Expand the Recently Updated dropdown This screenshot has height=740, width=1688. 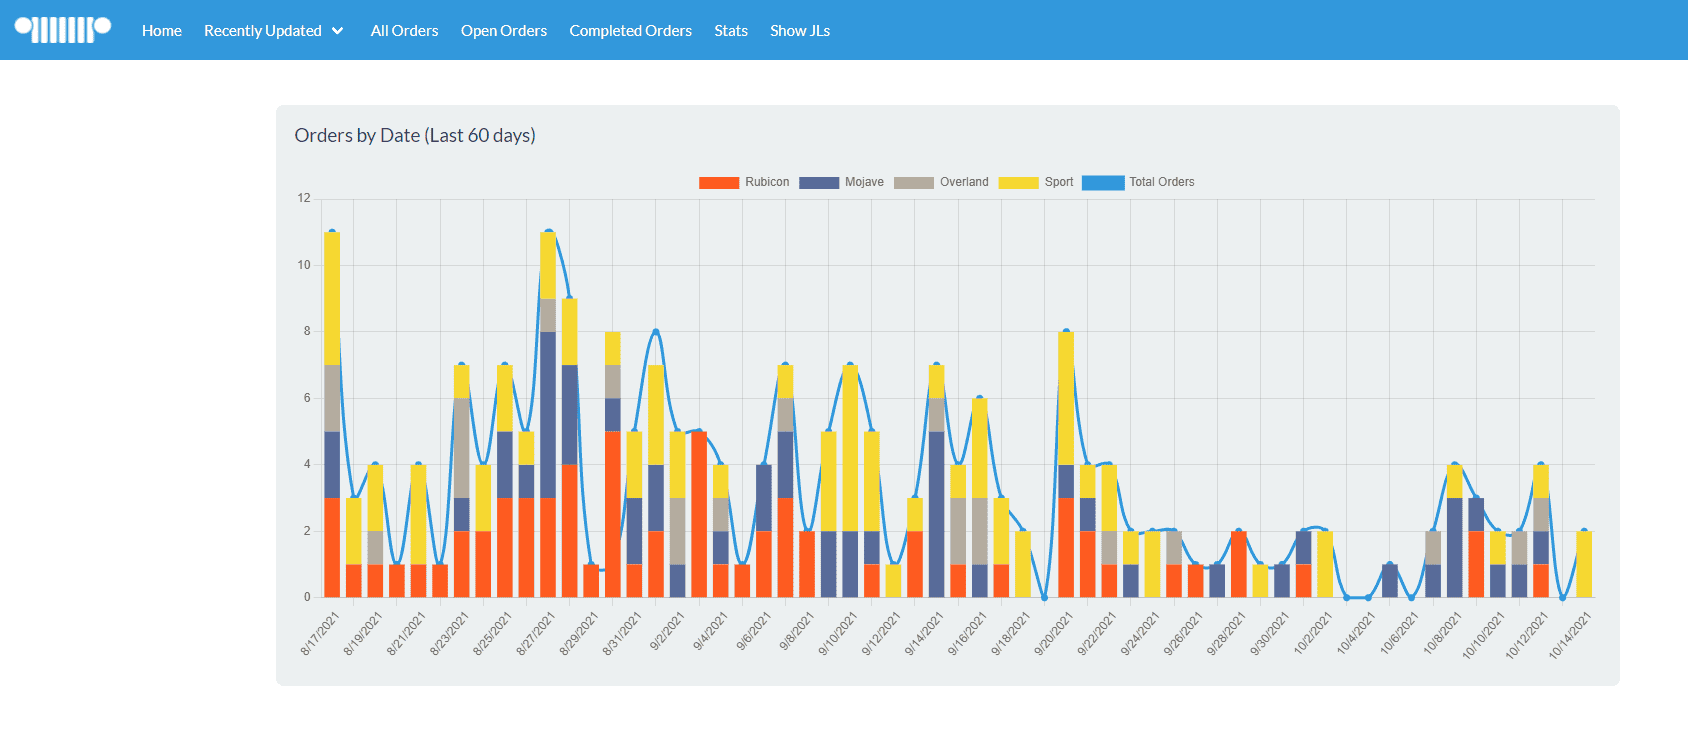[274, 31]
